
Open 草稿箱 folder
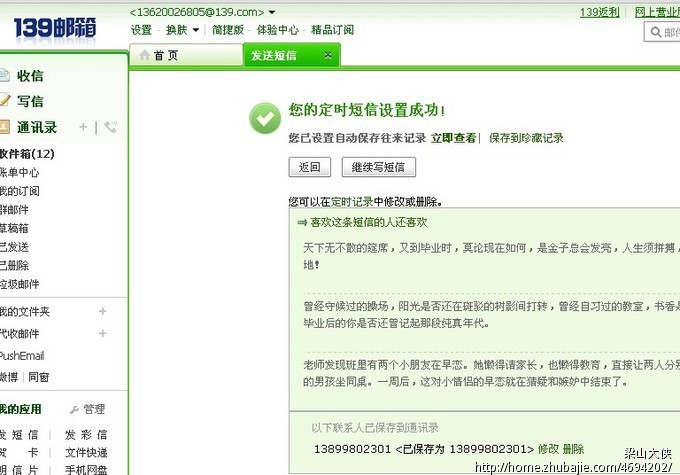tap(14, 228)
